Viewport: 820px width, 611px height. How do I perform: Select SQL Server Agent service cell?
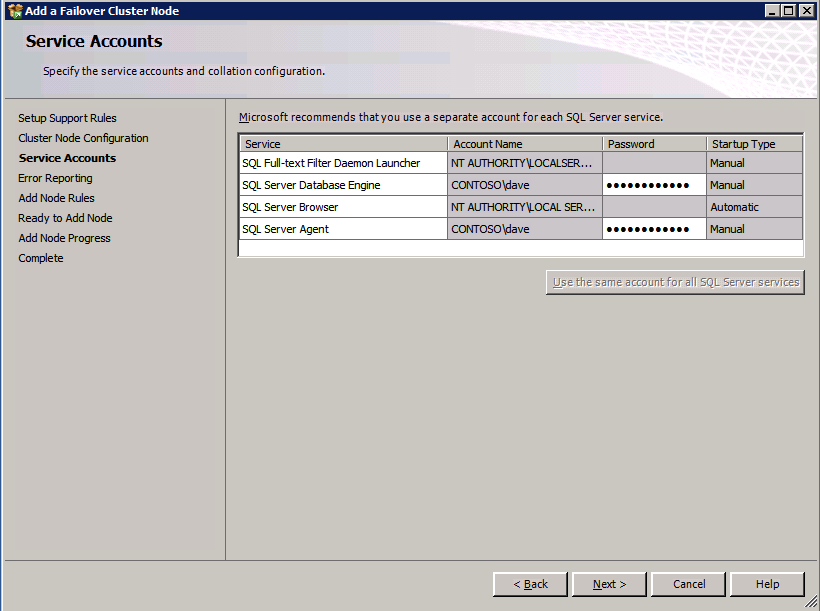point(344,229)
